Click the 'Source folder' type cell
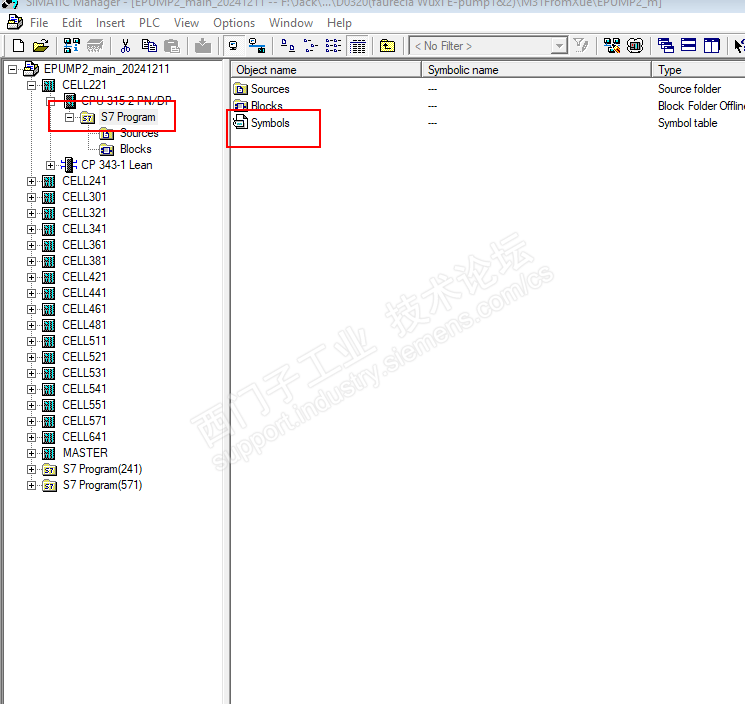Screen dimensions: 745x704 (689, 89)
